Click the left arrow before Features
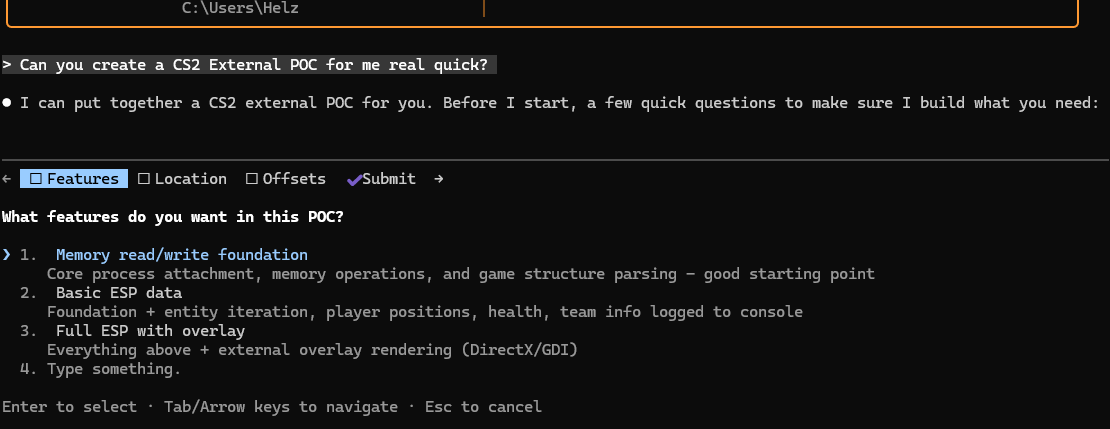 click(x=7, y=179)
